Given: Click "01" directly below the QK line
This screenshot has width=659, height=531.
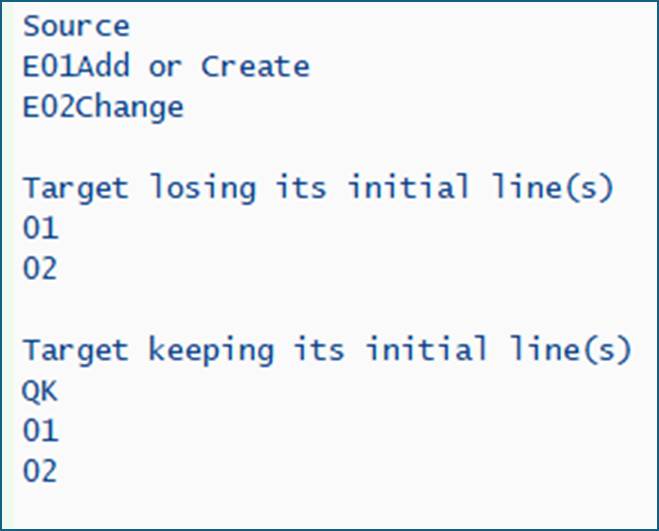Looking at the screenshot, I should (40, 431).
